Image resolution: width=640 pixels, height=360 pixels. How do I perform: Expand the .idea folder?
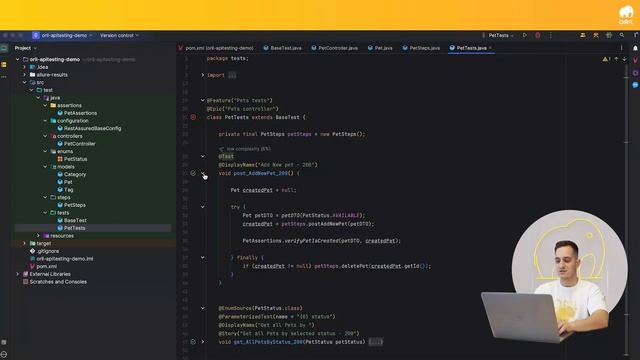point(24,67)
